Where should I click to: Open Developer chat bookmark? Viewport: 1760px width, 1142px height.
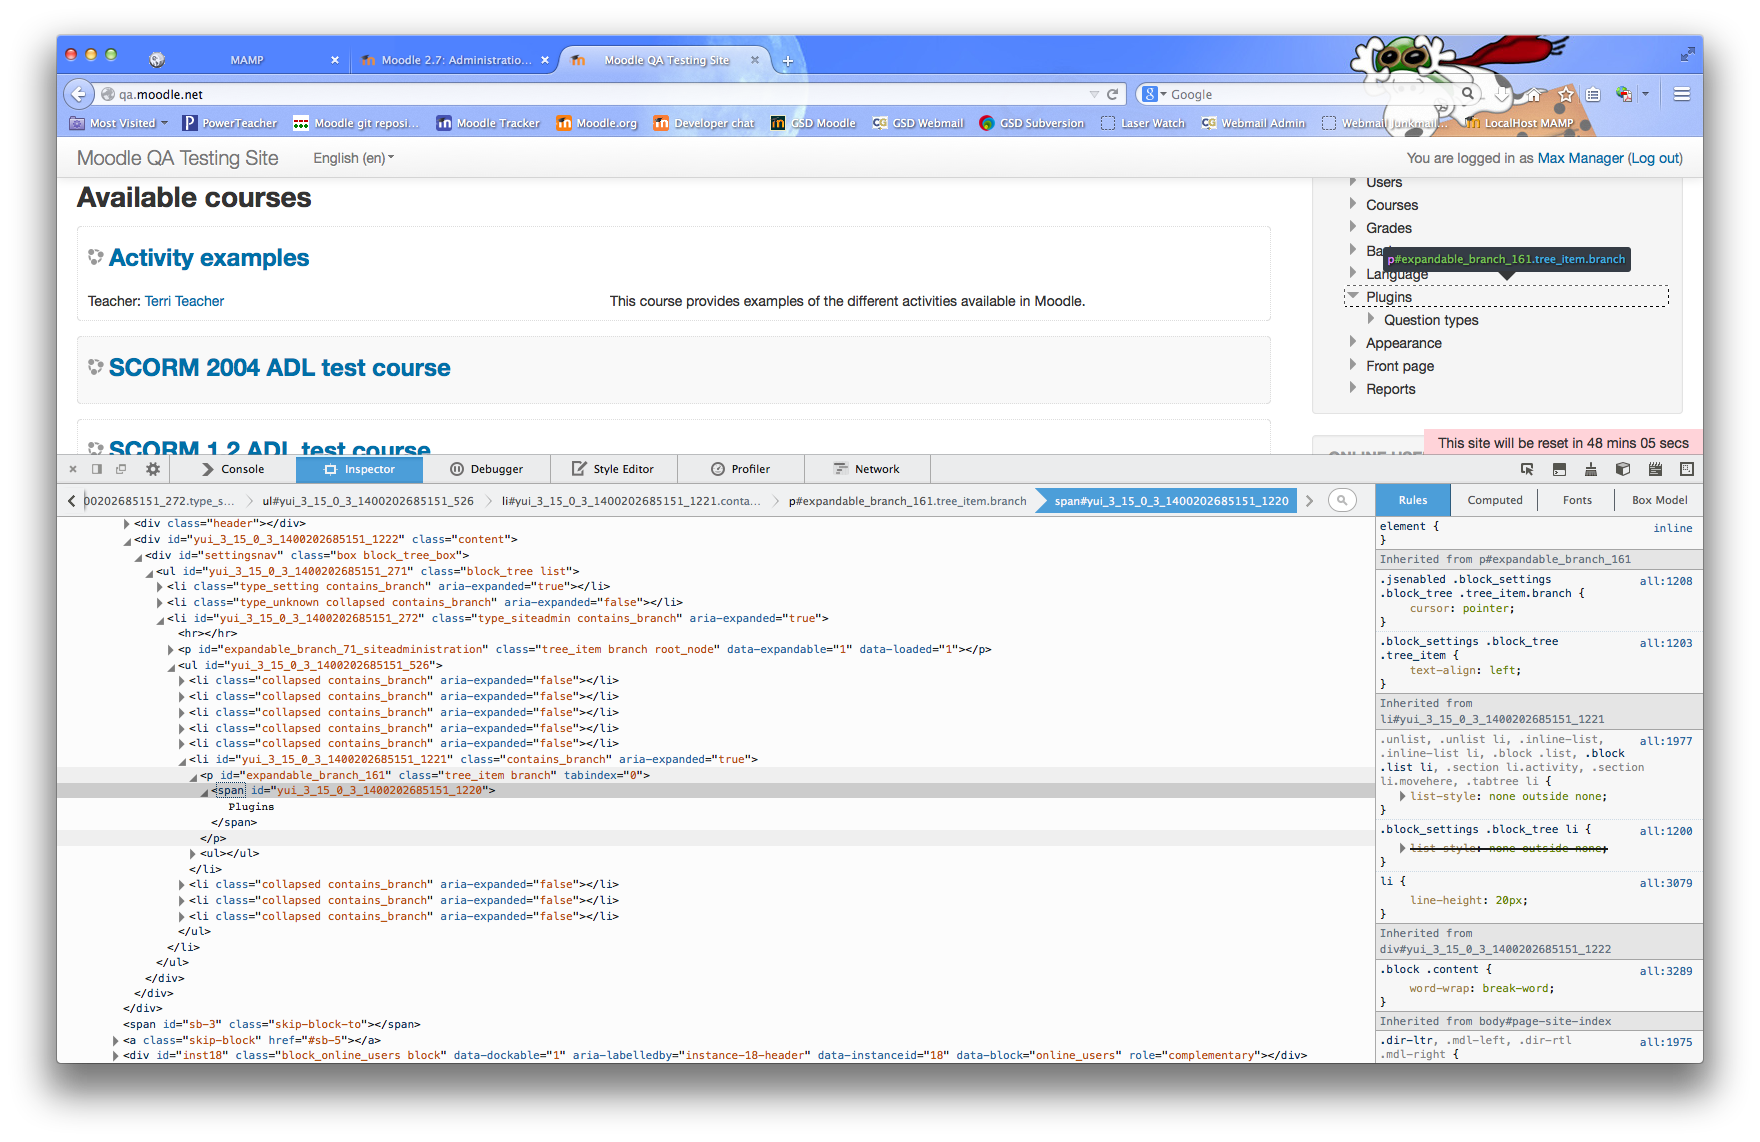pos(704,123)
